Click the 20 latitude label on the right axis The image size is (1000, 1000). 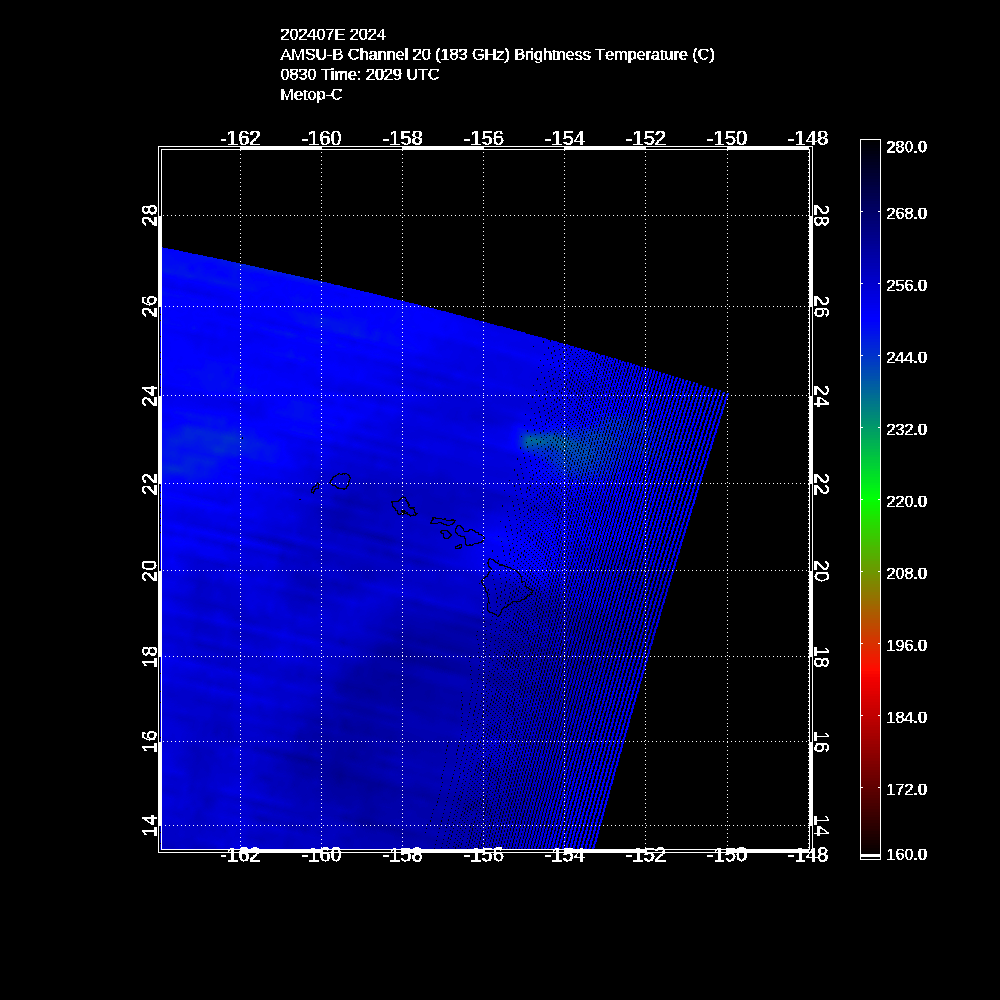pos(820,570)
